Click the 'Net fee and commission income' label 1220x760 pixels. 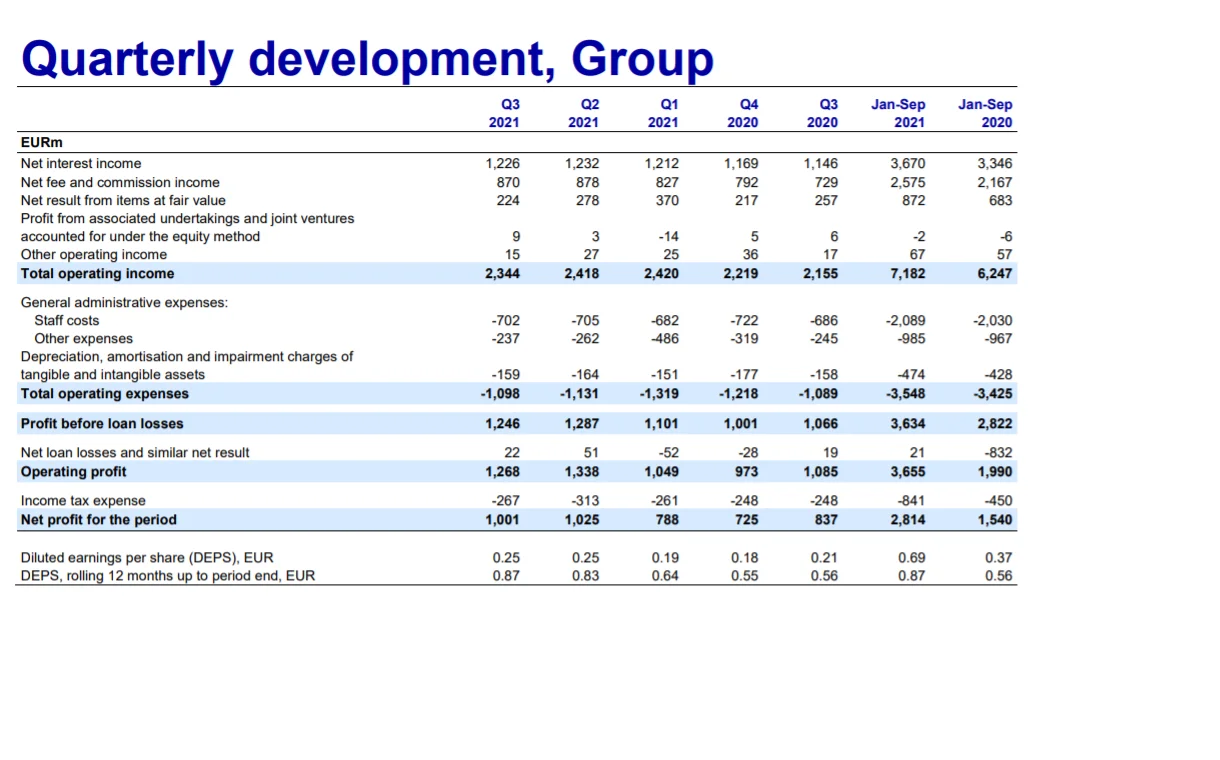pyautogui.click(x=120, y=182)
